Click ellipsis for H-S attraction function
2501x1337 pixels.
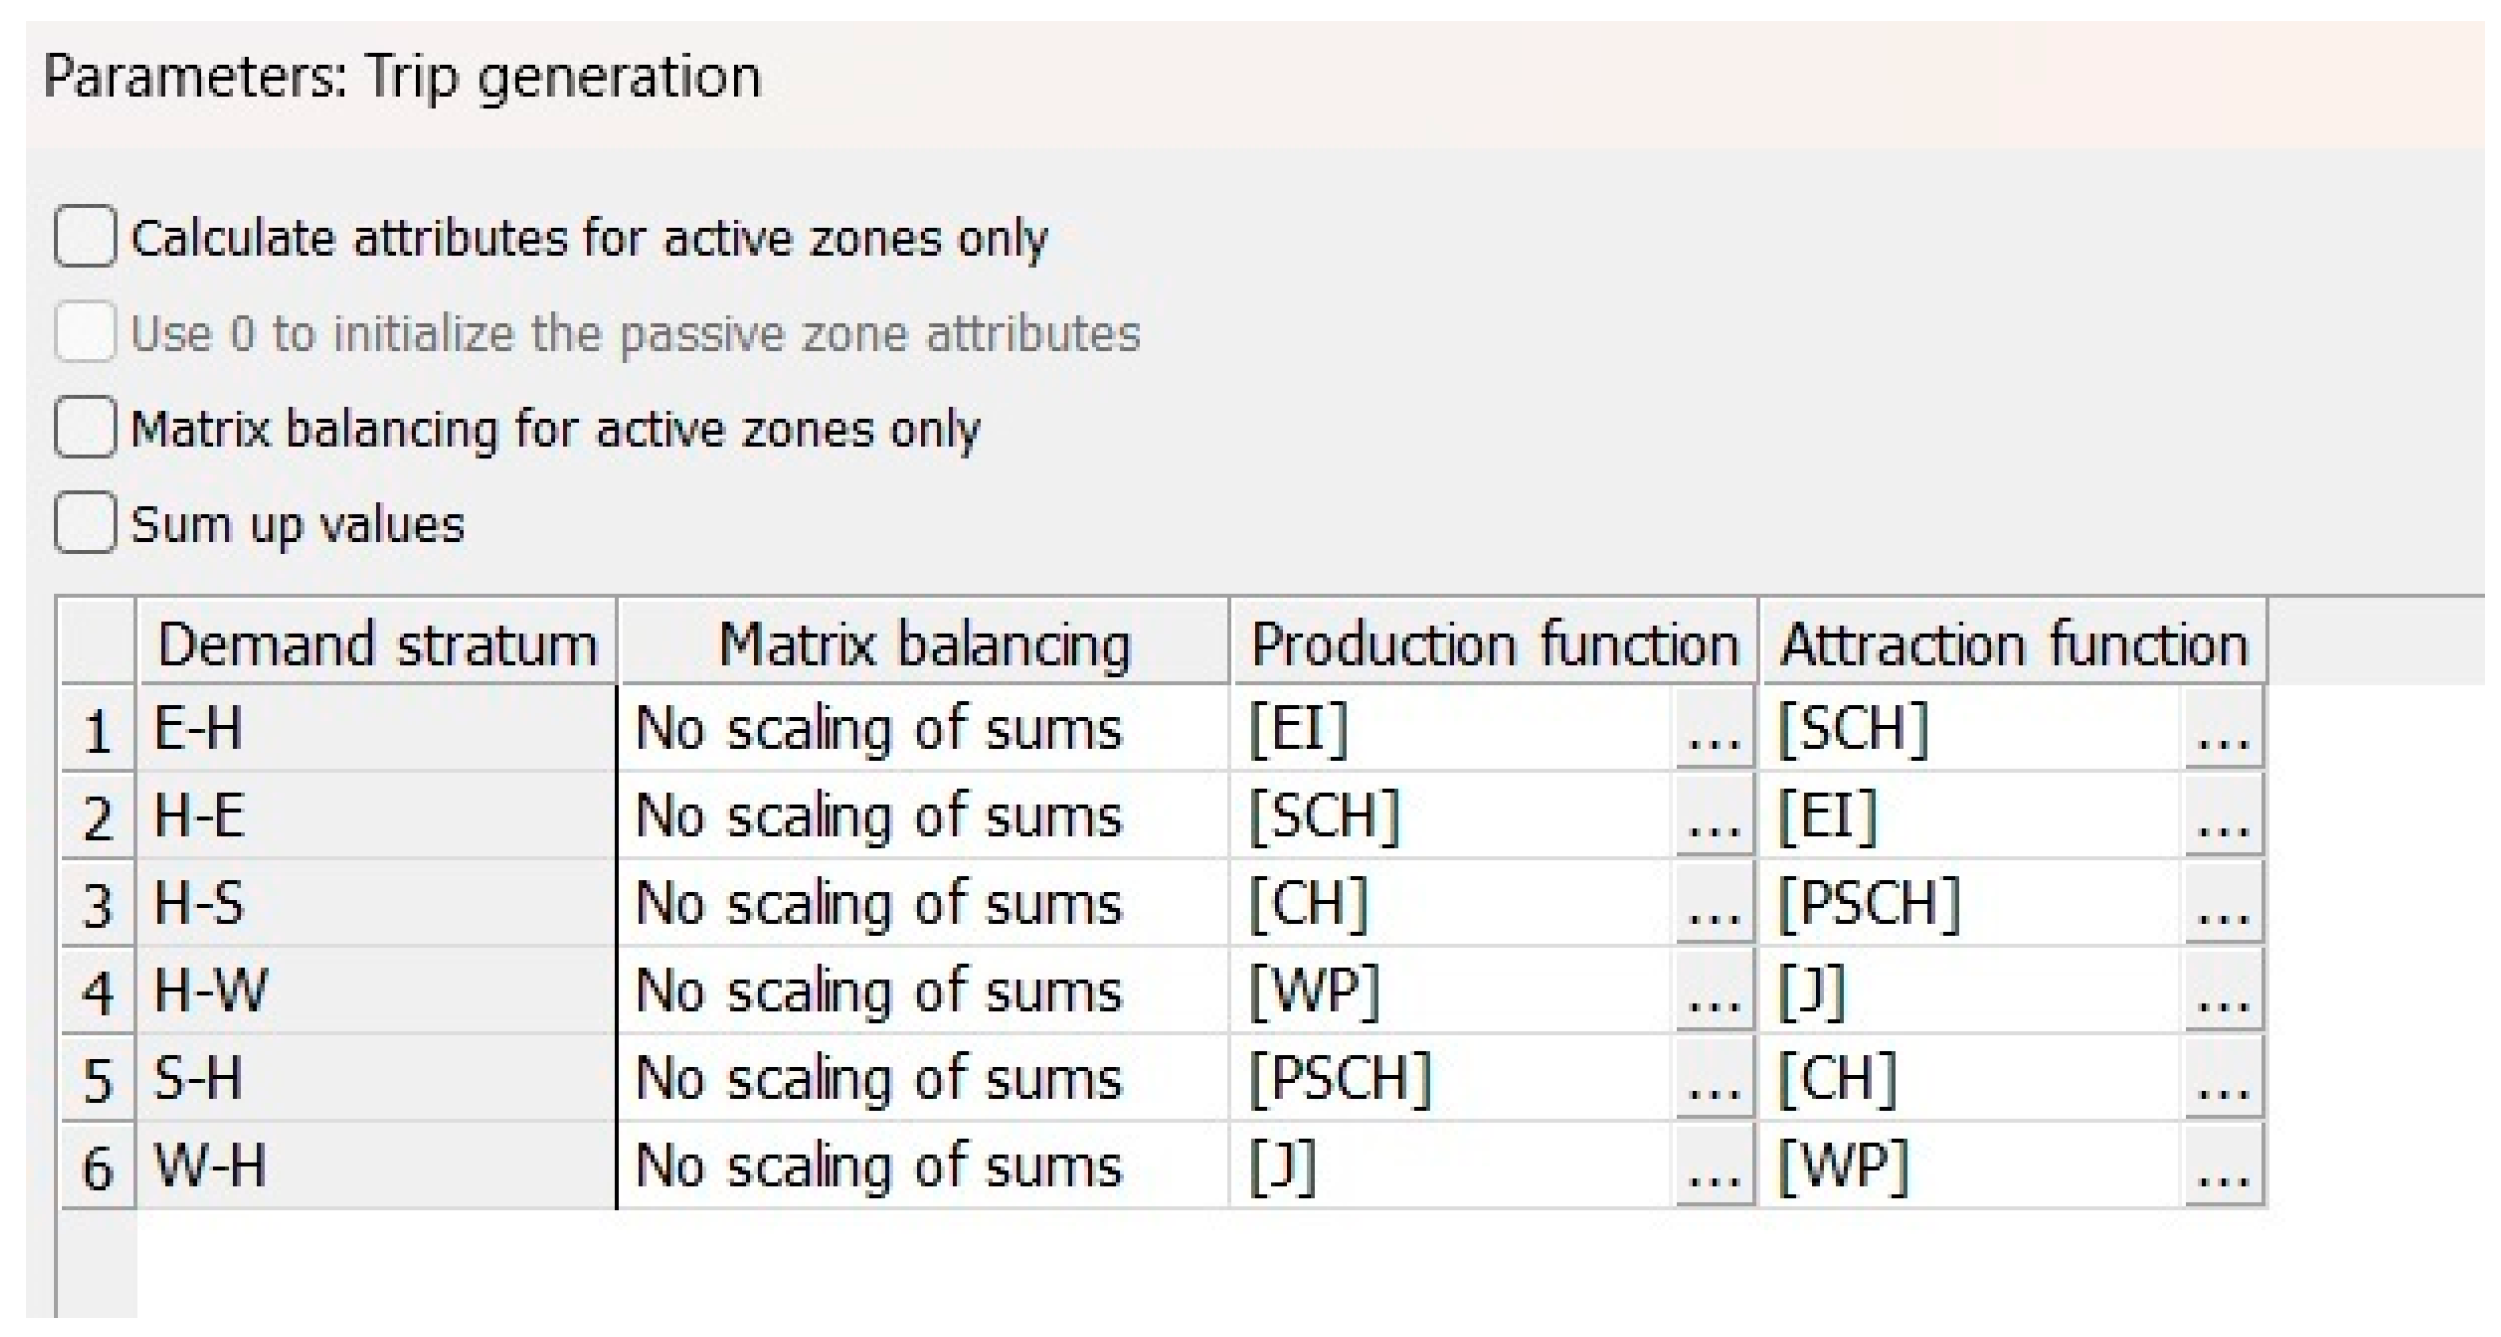2222,904
